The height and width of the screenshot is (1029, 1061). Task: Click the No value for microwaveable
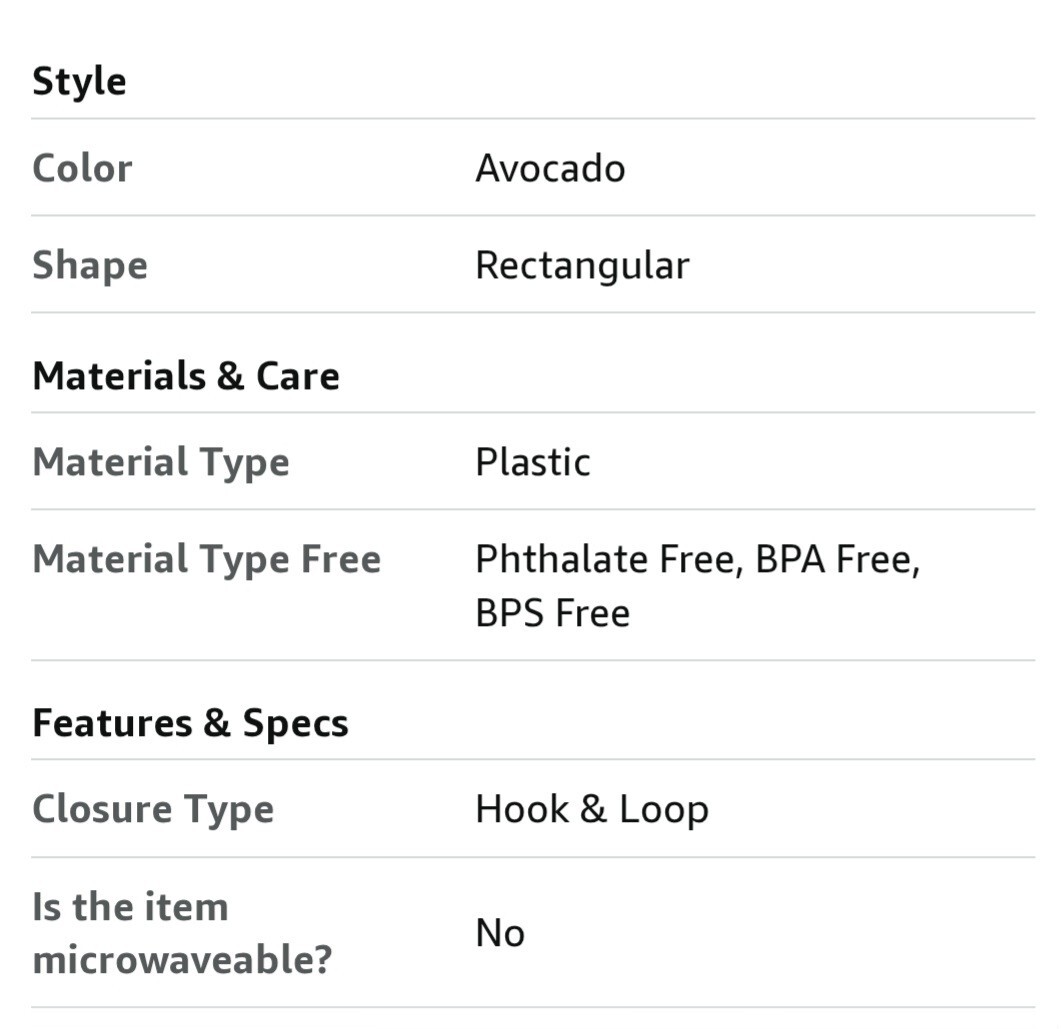500,933
